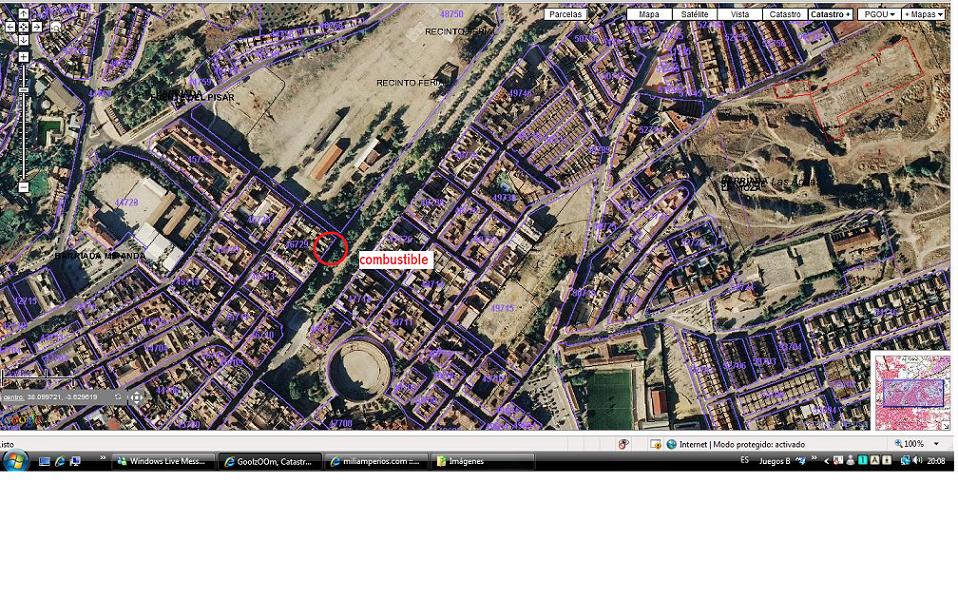
Task: Switch to the Mapa view
Action: click(x=649, y=15)
